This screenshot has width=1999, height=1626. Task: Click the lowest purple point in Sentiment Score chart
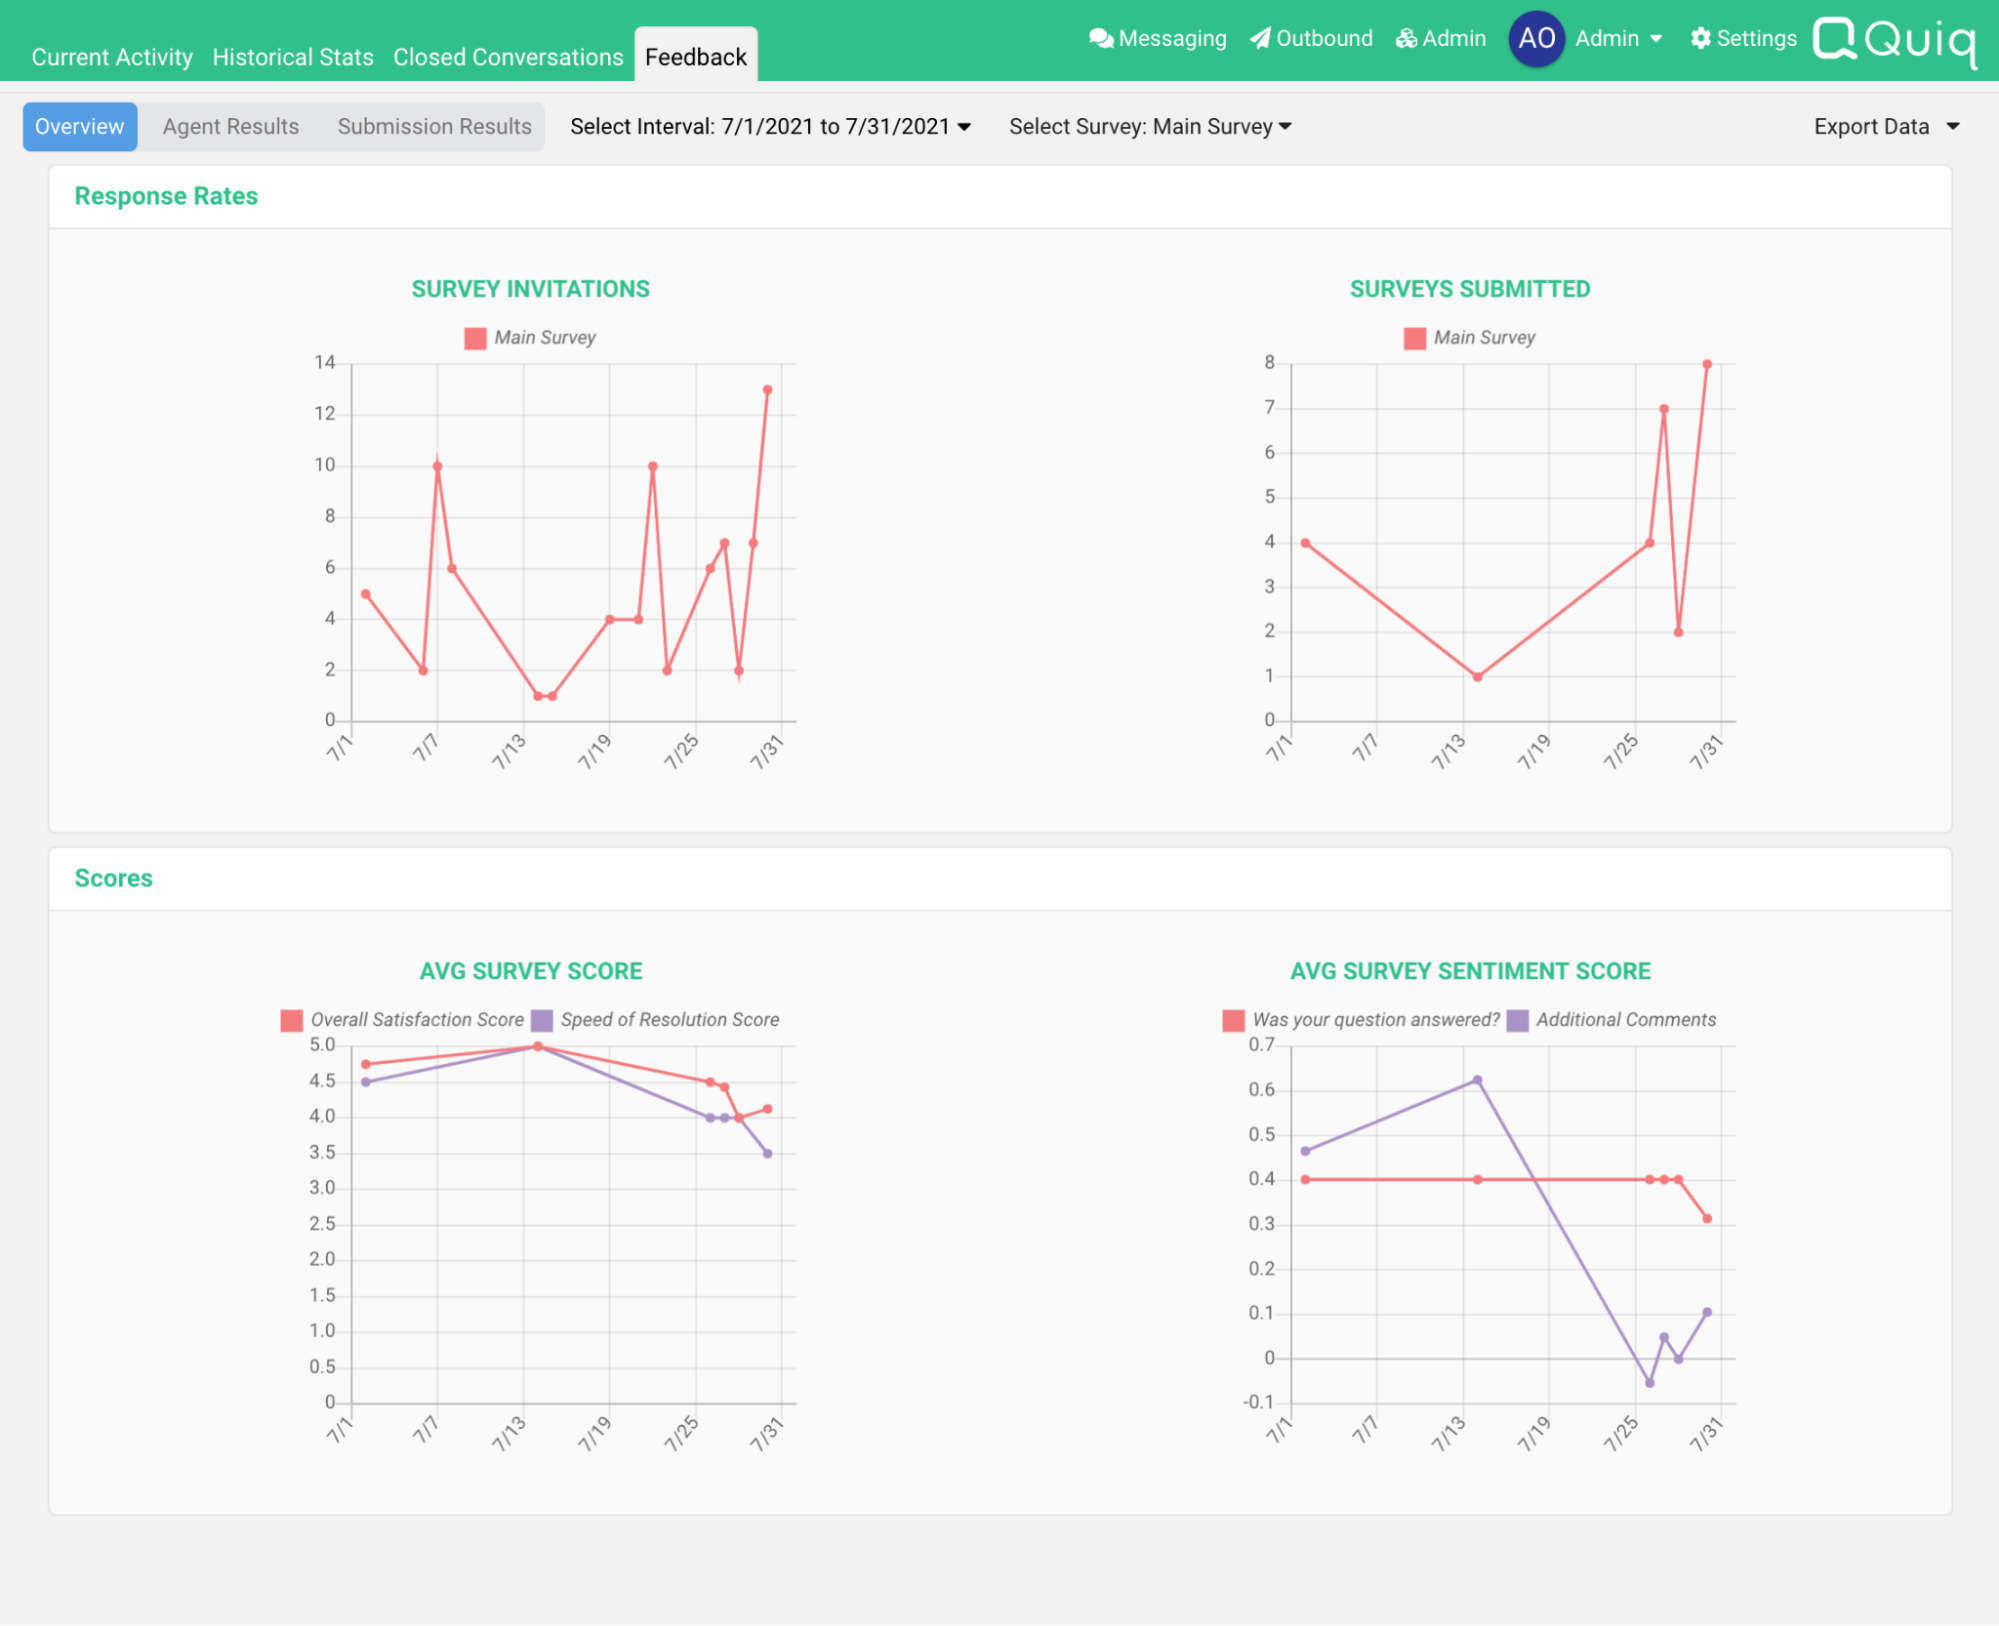point(1650,1383)
